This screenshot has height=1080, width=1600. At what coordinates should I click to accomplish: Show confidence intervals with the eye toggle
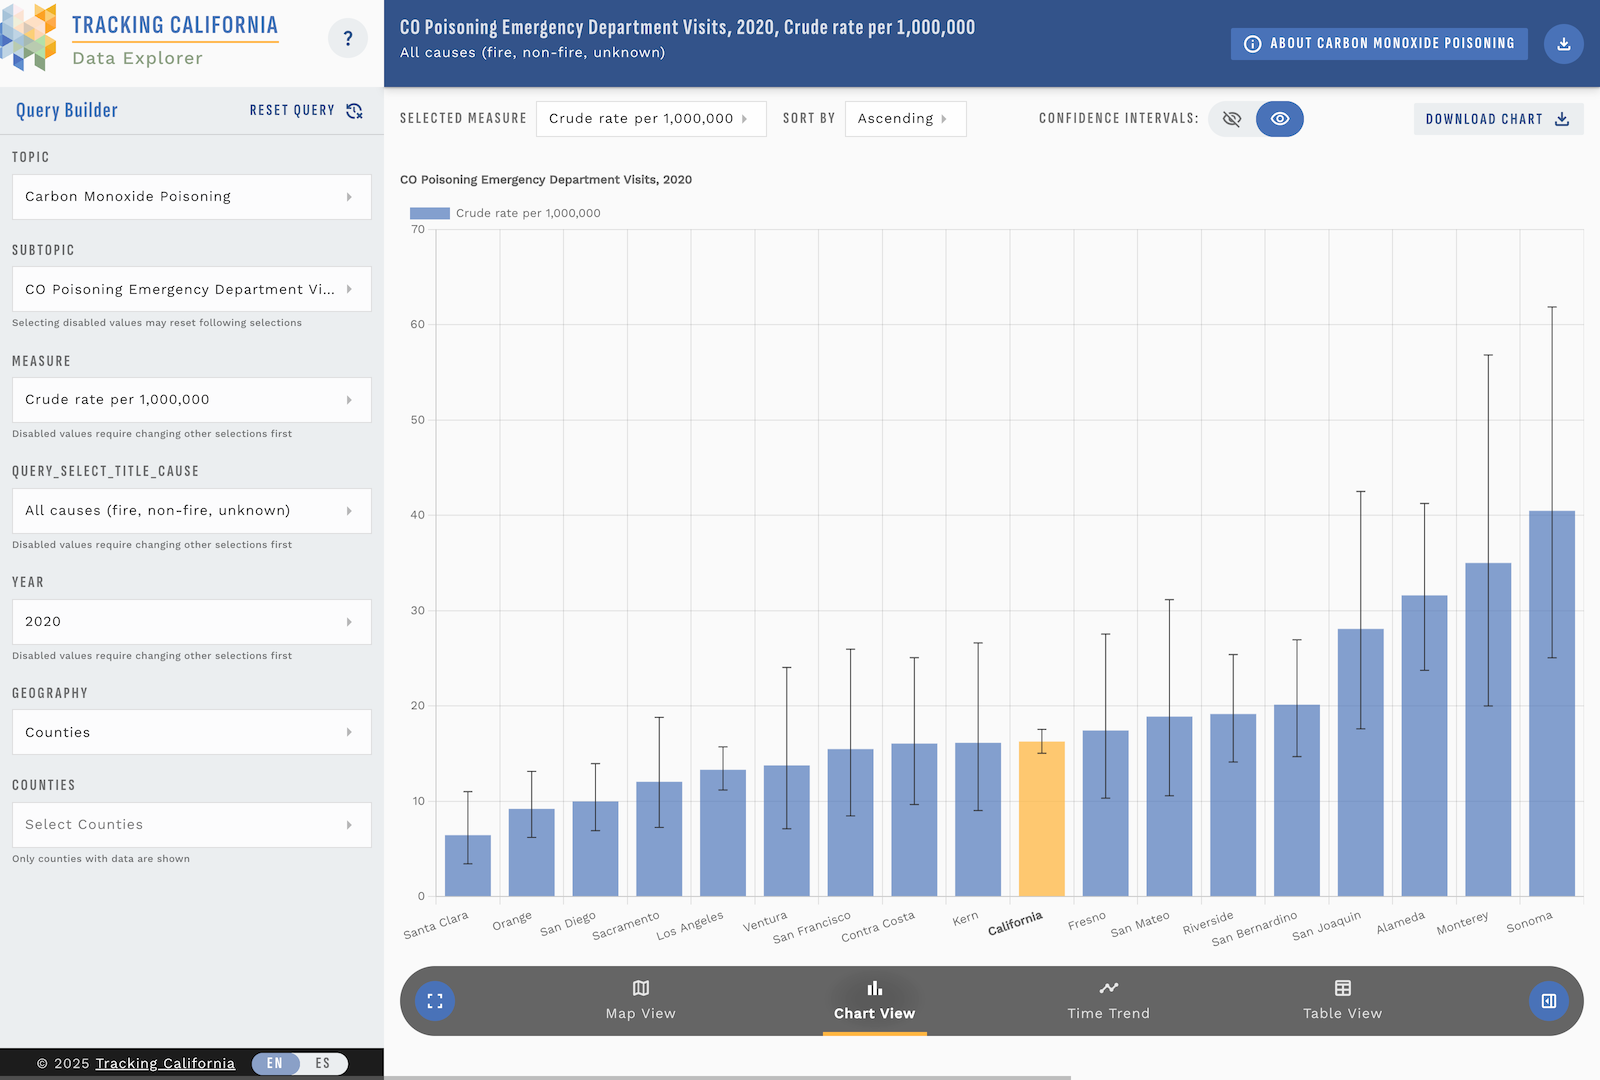[x=1281, y=118]
